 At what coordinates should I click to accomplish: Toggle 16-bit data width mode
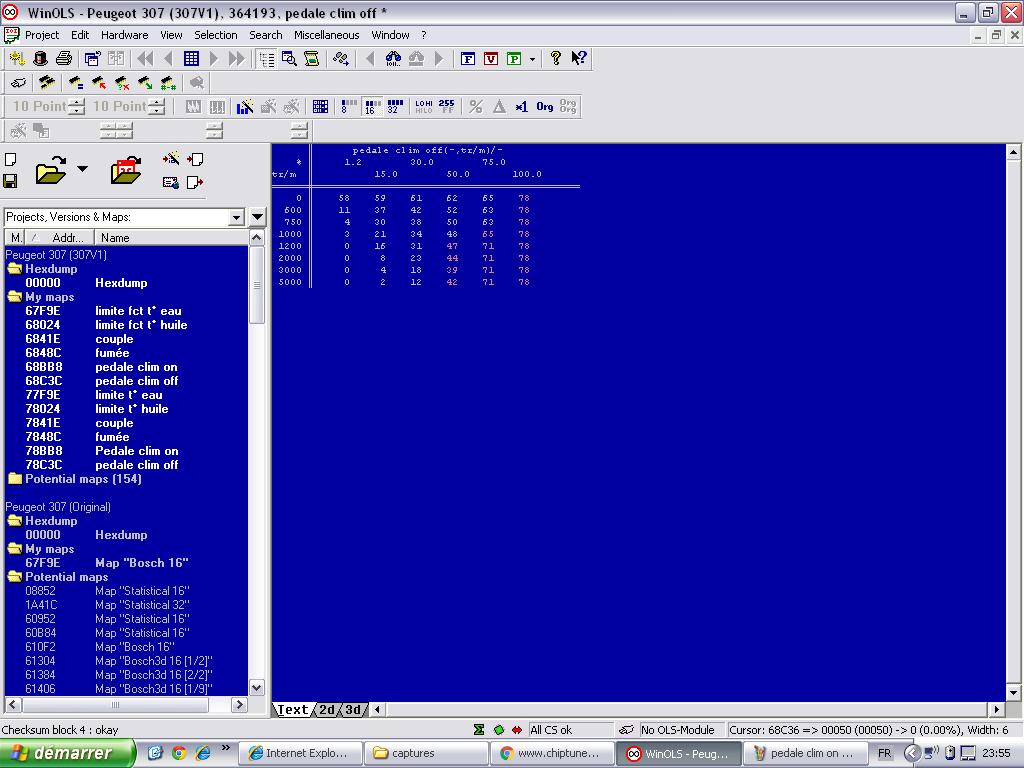click(x=371, y=107)
